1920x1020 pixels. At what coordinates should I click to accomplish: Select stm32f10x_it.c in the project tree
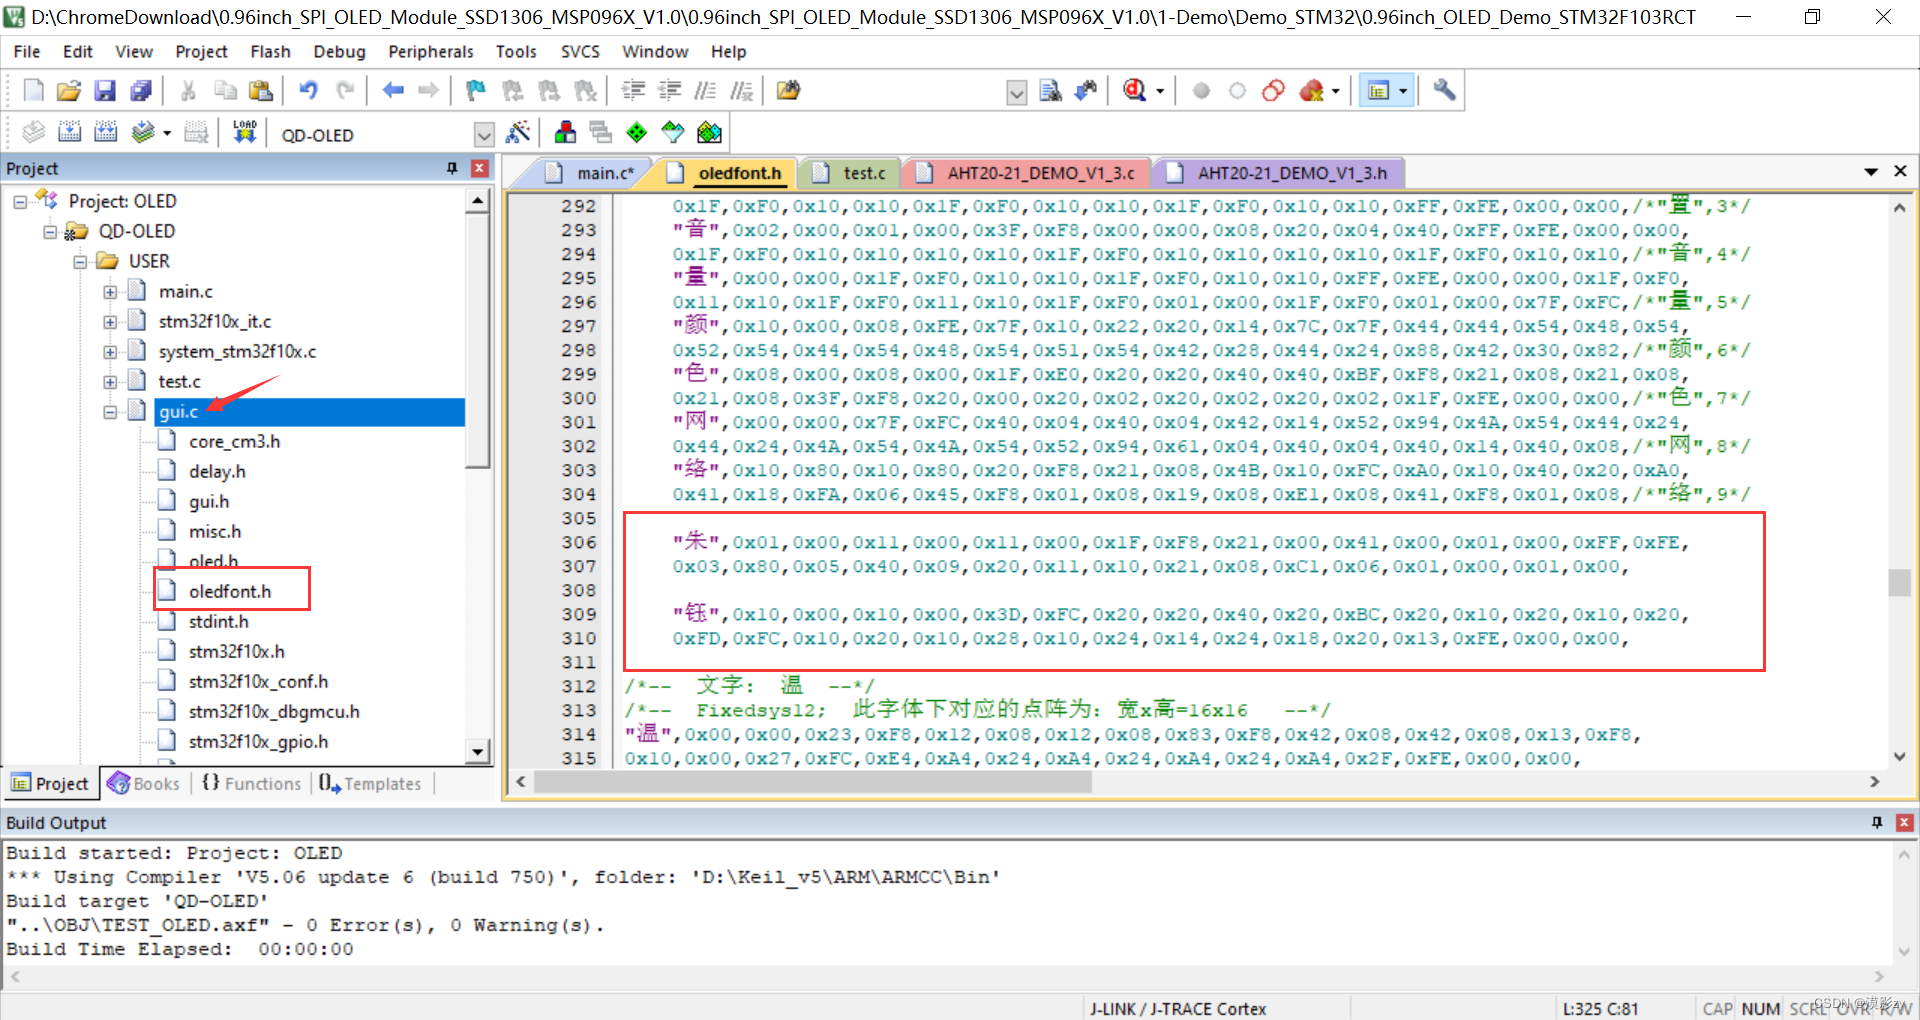tap(214, 321)
